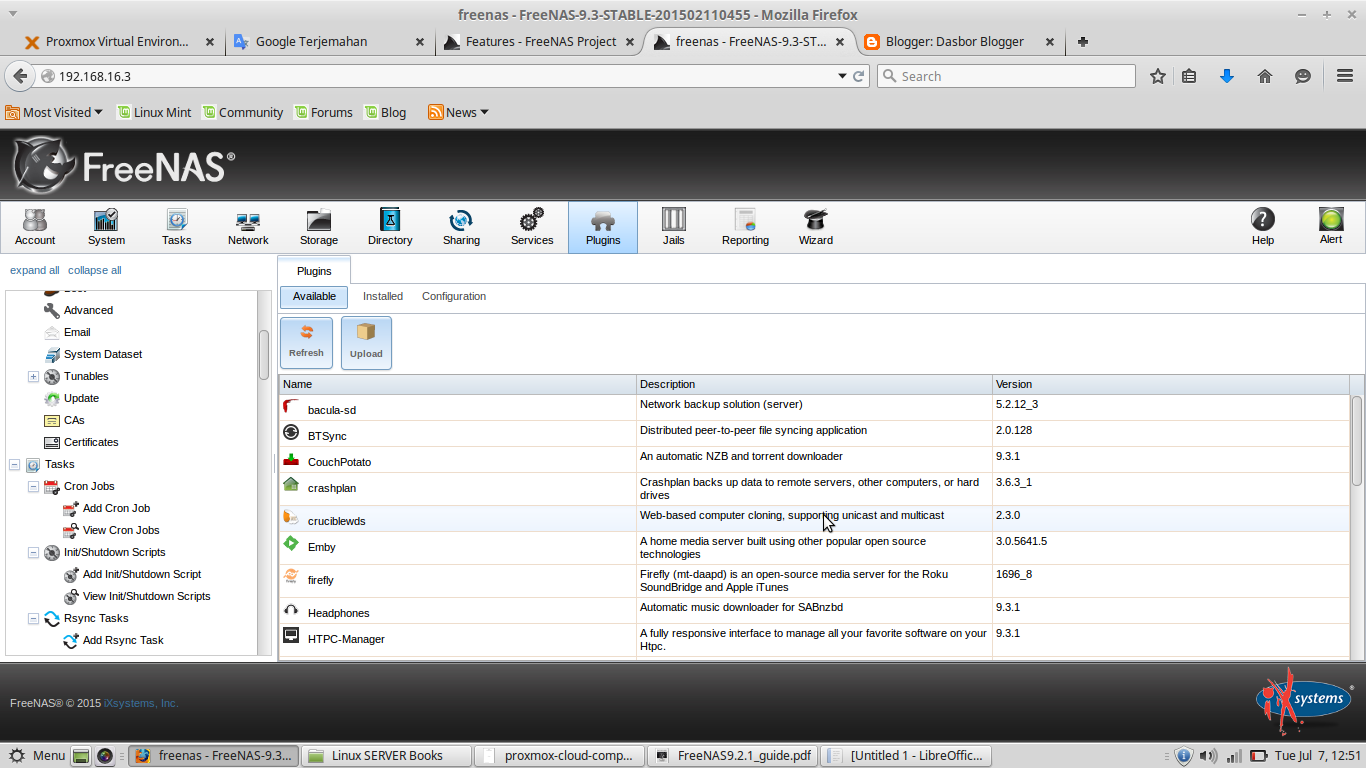The height and width of the screenshot is (768, 1366).
Task: Click the plugin list vertical scrollbar
Action: pyautogui.click(x=1357, y=440)
